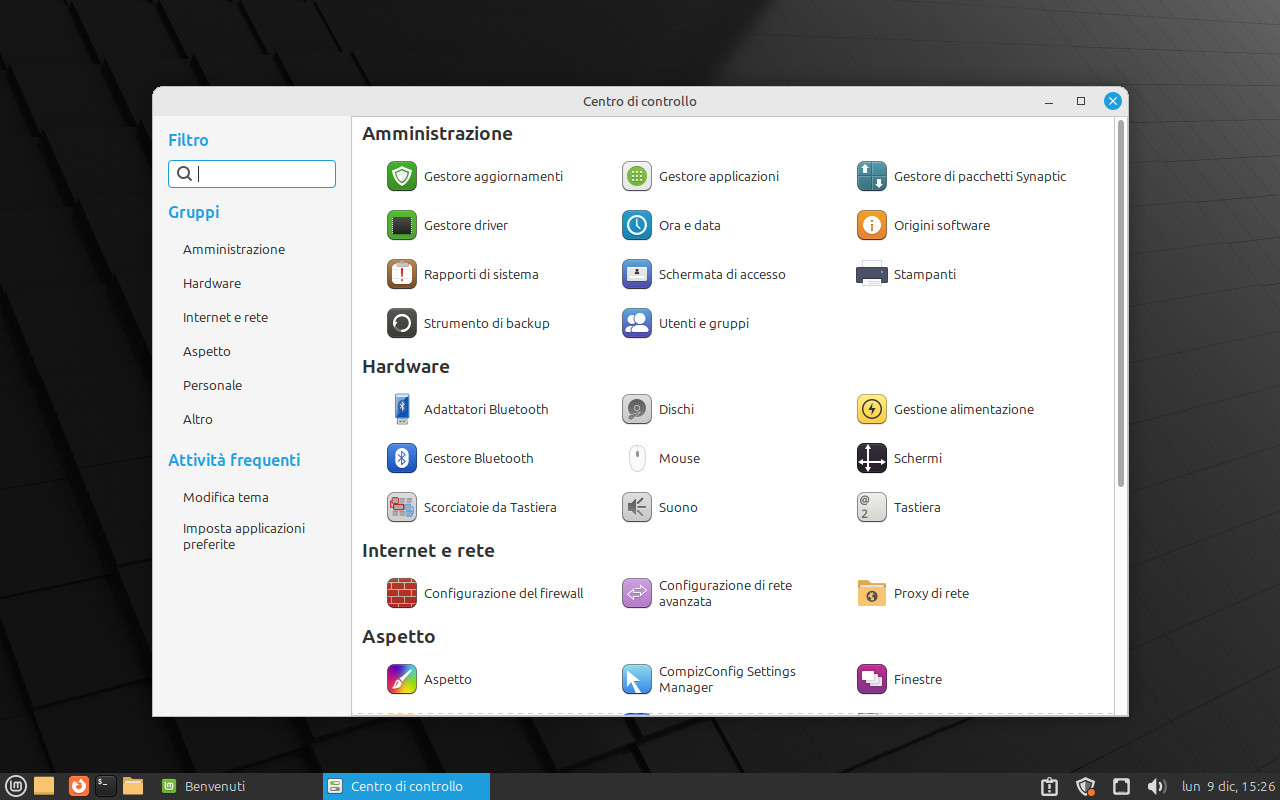Click the Strumento di backup icon
The image size is (1280, 800).
402,323
